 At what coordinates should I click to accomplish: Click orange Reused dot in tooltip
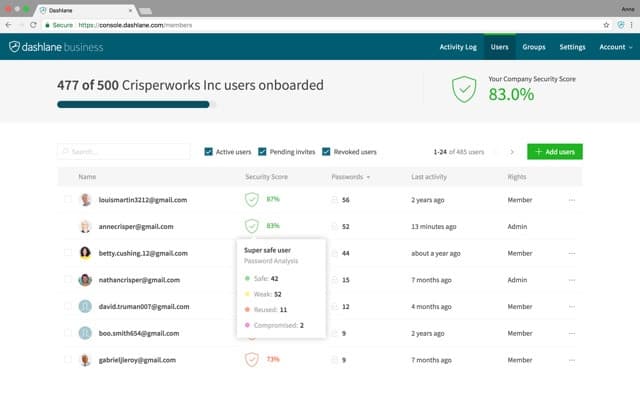(247, 309)
